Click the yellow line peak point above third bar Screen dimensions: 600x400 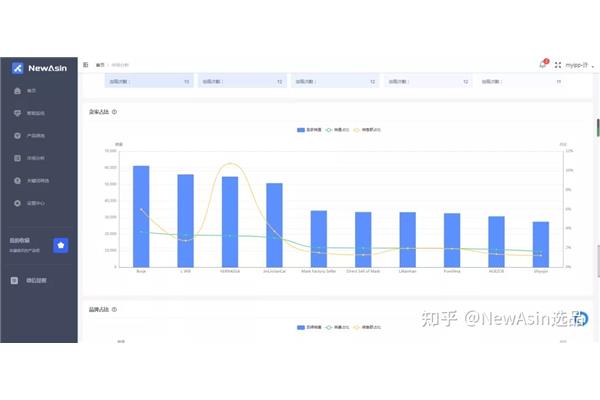pos(231,163)
